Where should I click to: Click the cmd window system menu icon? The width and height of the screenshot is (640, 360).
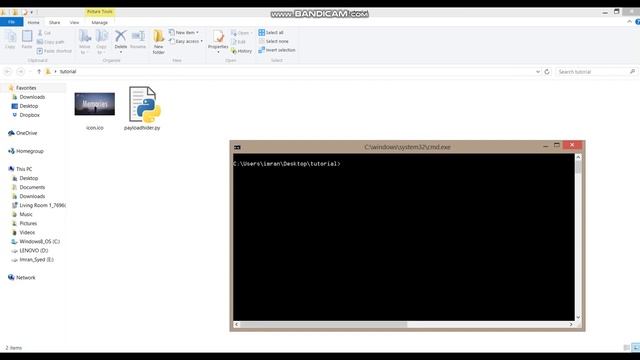tap(237, 147)
